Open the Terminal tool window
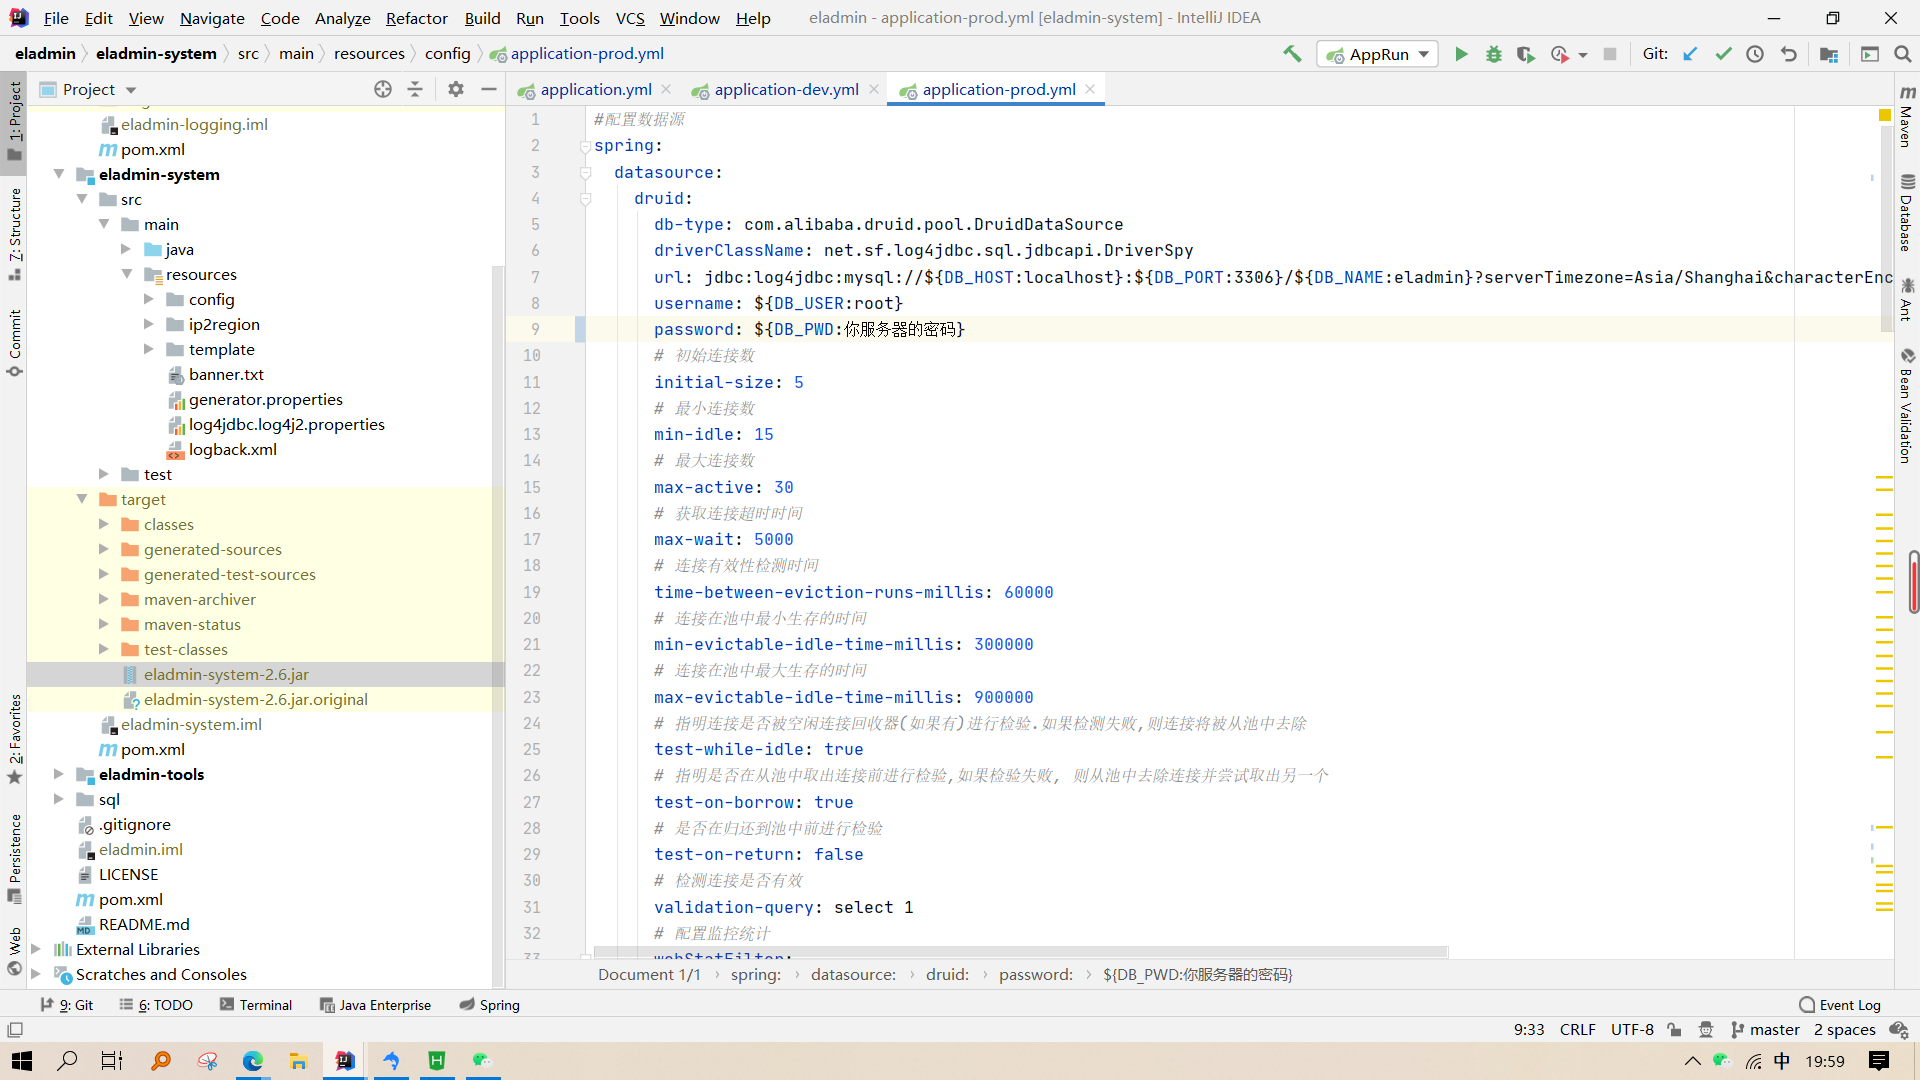The height and width of the screenshot is (1080, 1920). pyautogui.click(x=256, y=1005)
